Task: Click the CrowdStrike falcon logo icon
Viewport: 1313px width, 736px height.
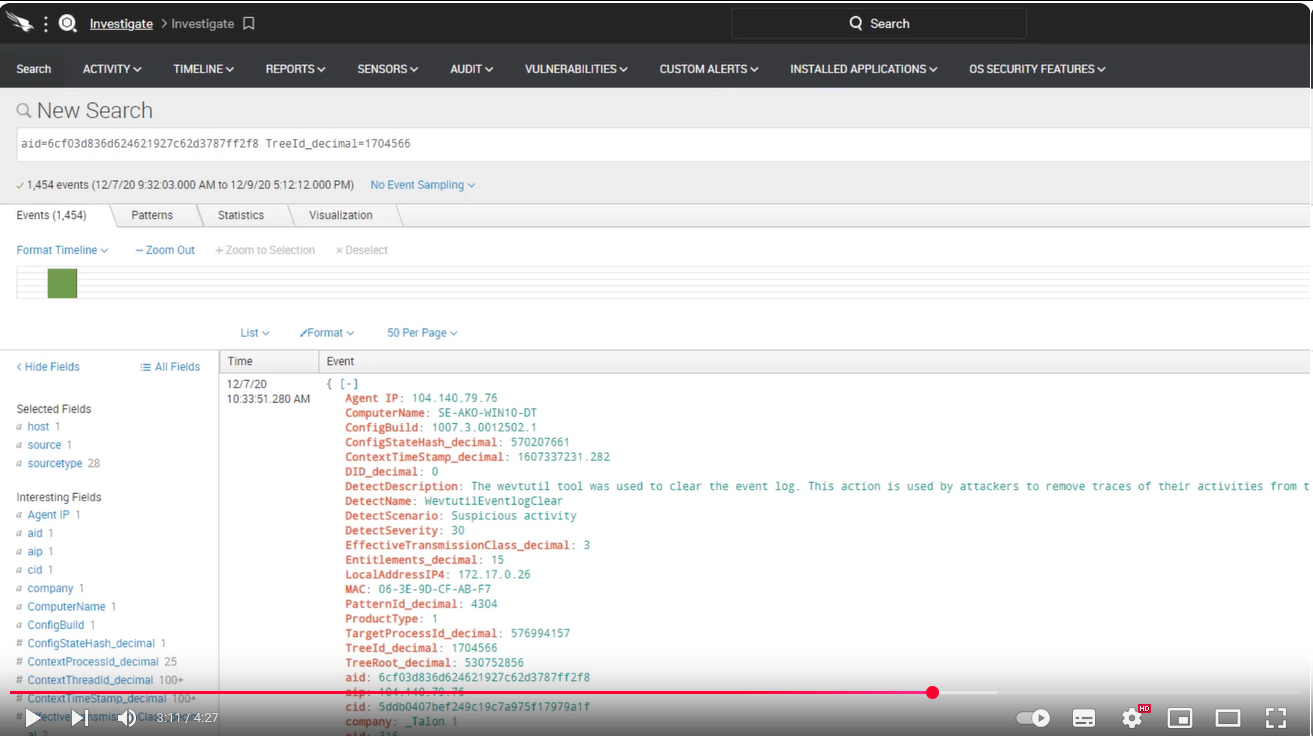Action: 19,23
